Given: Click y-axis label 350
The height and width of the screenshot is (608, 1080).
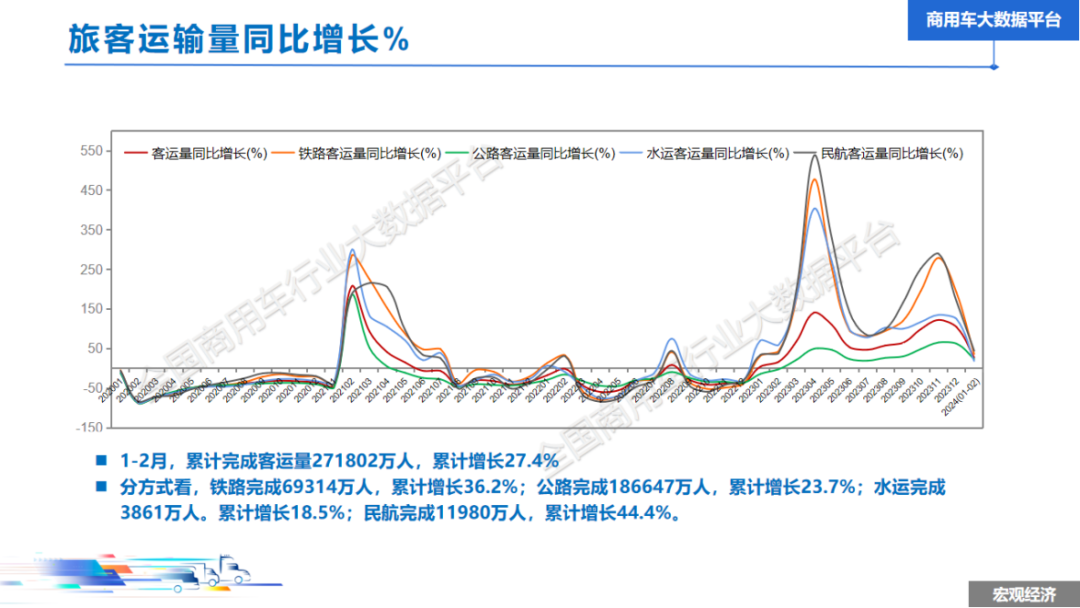Looking at the screenshot, I should pyautogui.click(x=91, y=230).
